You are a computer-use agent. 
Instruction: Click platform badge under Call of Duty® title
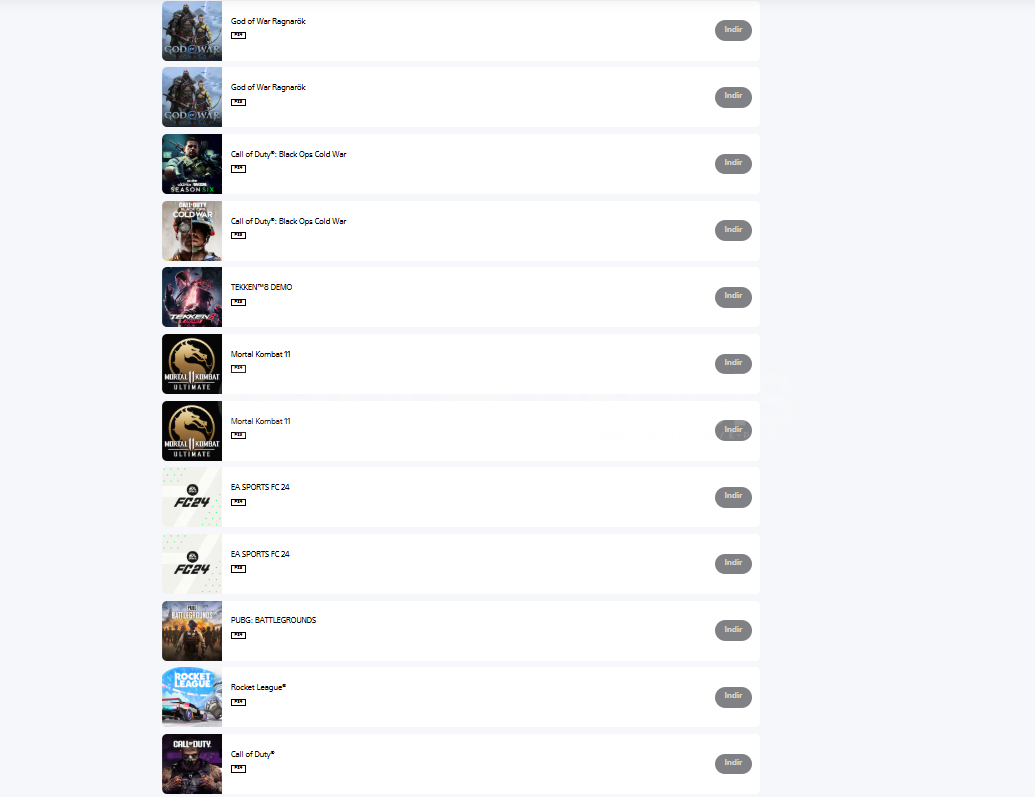[x=238, y=769]
